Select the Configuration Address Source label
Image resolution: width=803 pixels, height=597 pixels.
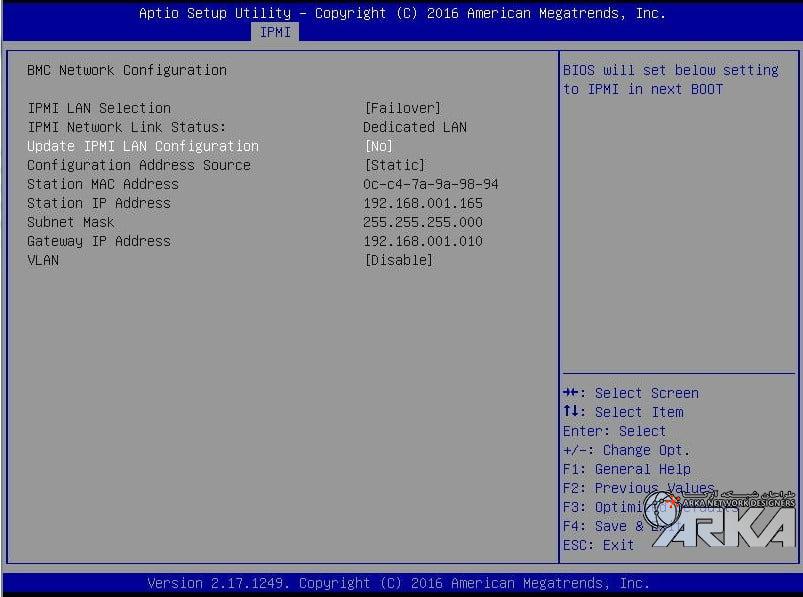(139, 165)
